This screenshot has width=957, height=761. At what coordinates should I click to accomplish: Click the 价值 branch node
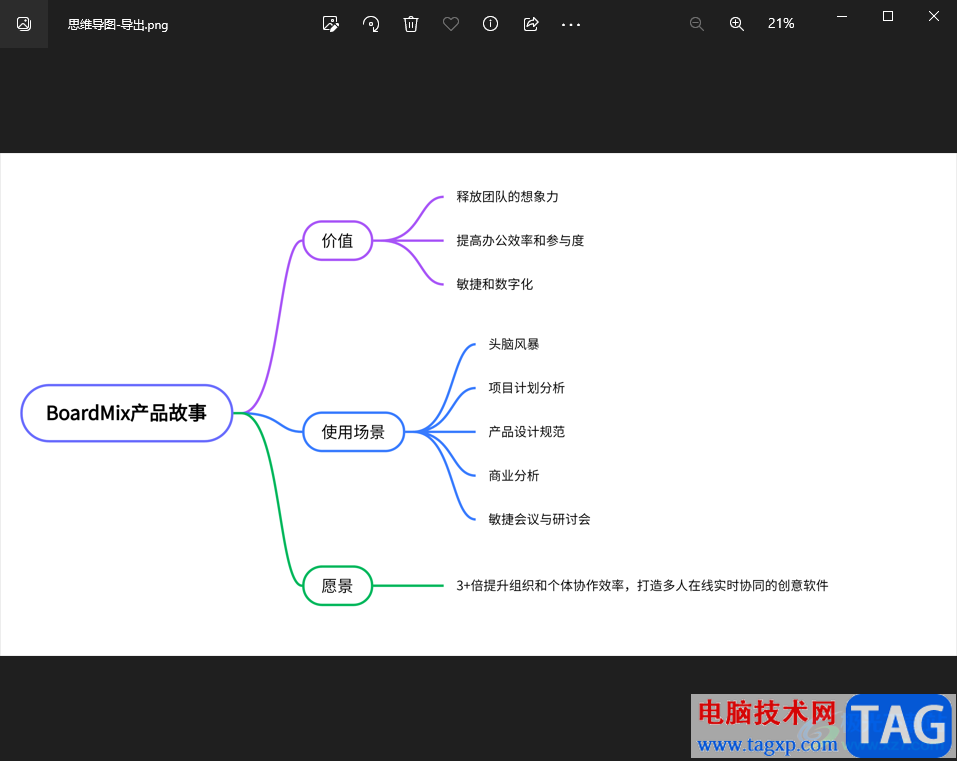click(338, 240)
